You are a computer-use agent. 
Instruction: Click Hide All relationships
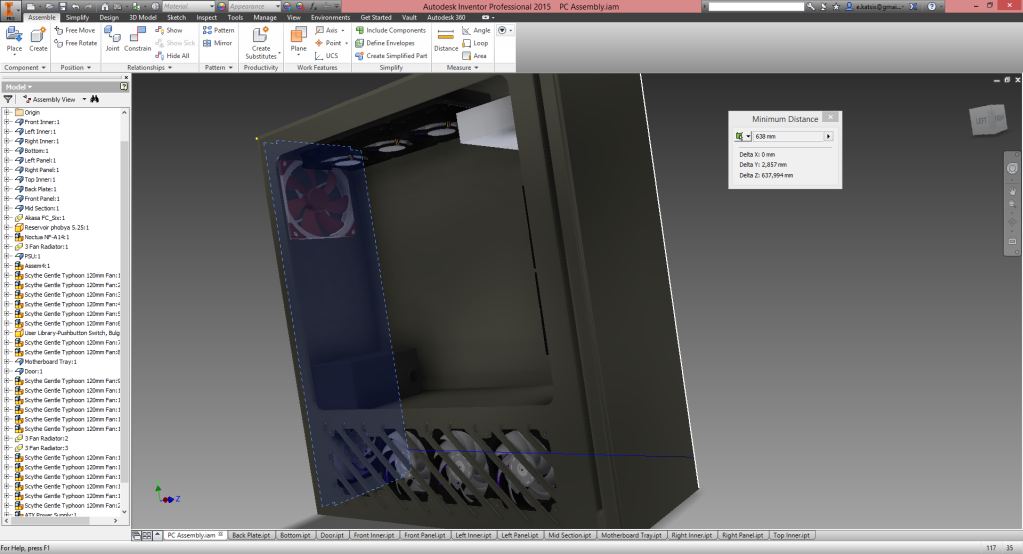(172, 56)
